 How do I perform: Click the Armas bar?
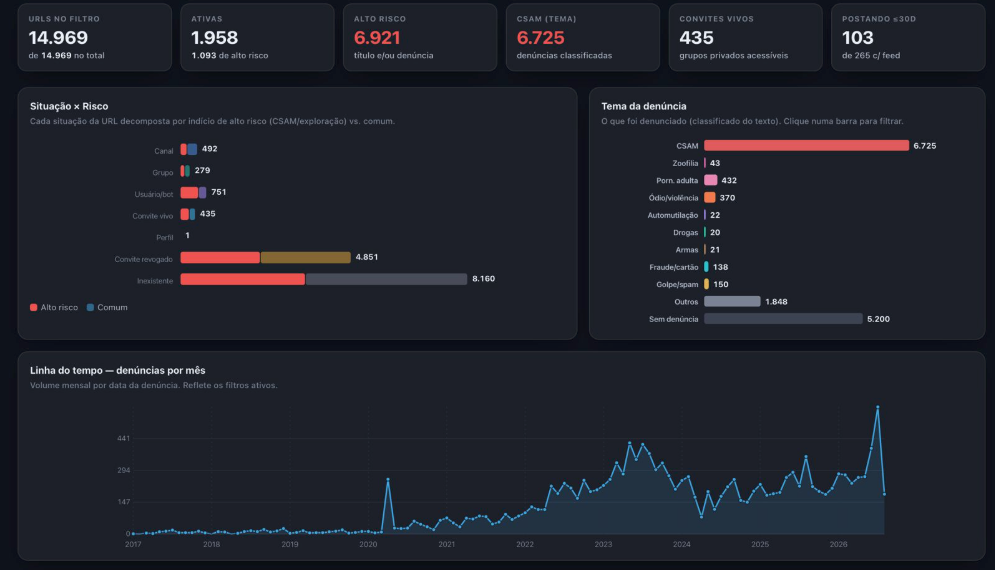click(705, 249)
